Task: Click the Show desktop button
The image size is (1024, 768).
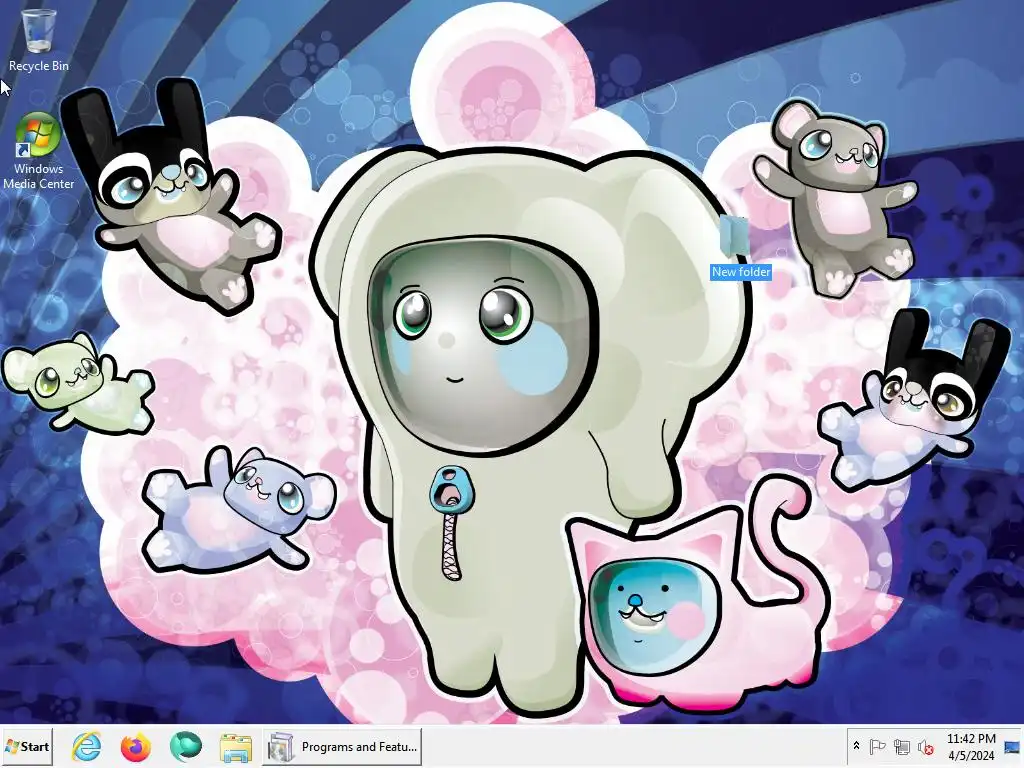Action: click(x=1014, y=746)
